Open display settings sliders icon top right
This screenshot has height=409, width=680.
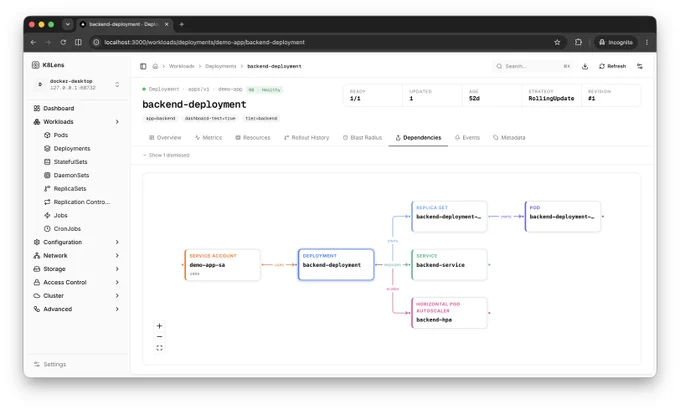click(x=640, y=66)
